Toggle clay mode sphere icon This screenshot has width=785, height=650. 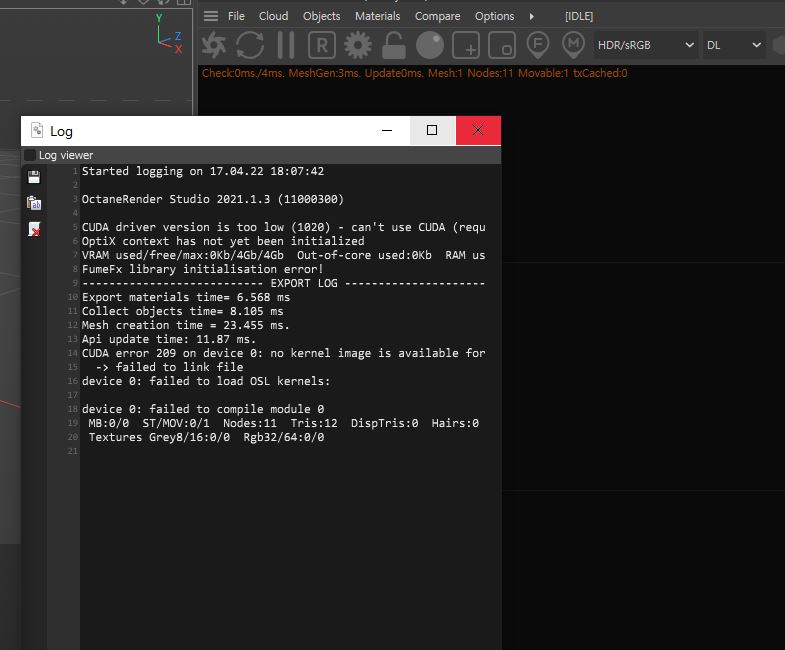(x=430, y=45)
